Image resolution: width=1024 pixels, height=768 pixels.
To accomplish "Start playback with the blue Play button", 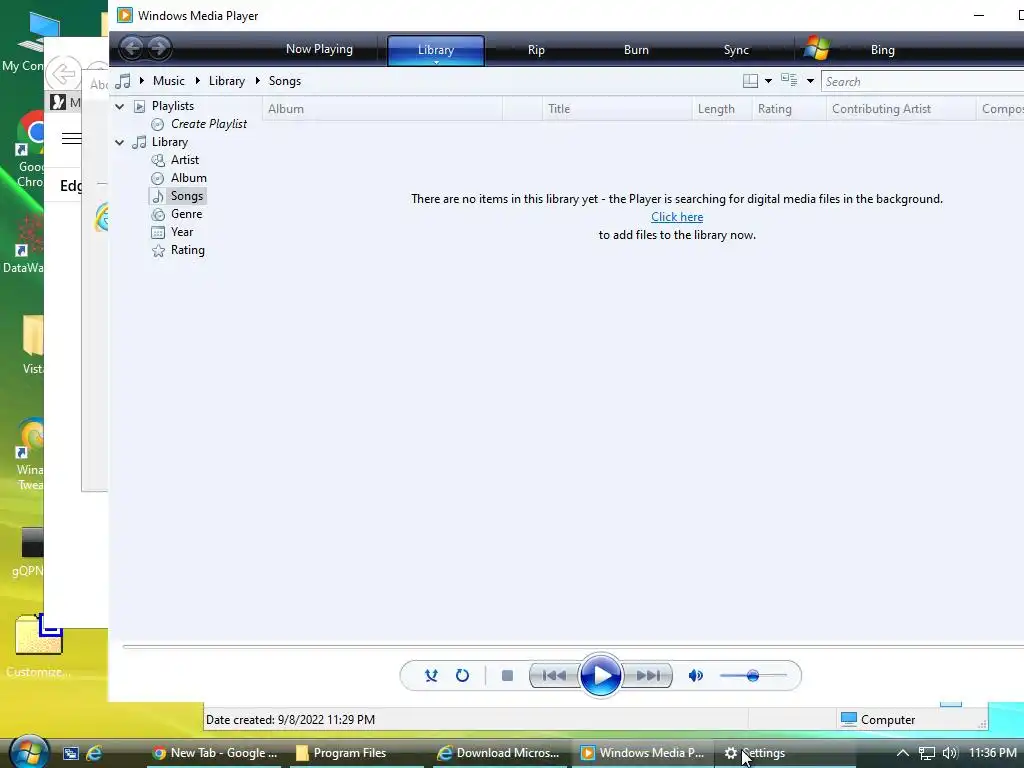I will click(x=600, y=675).
